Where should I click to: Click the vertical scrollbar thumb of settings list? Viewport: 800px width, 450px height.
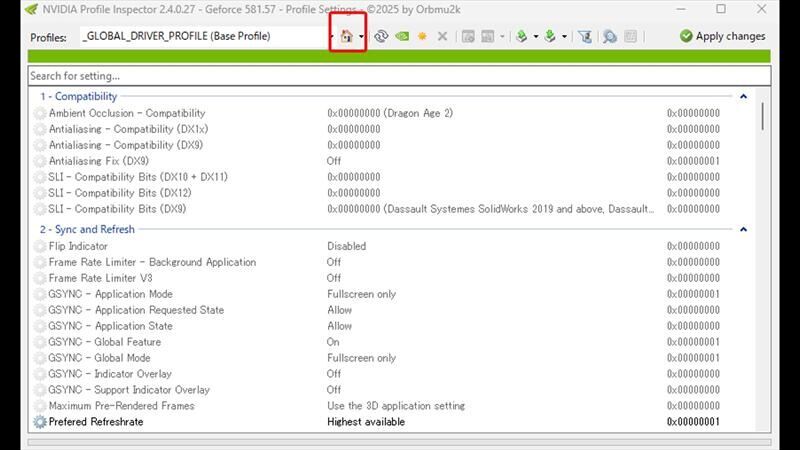tap(763, 116)
